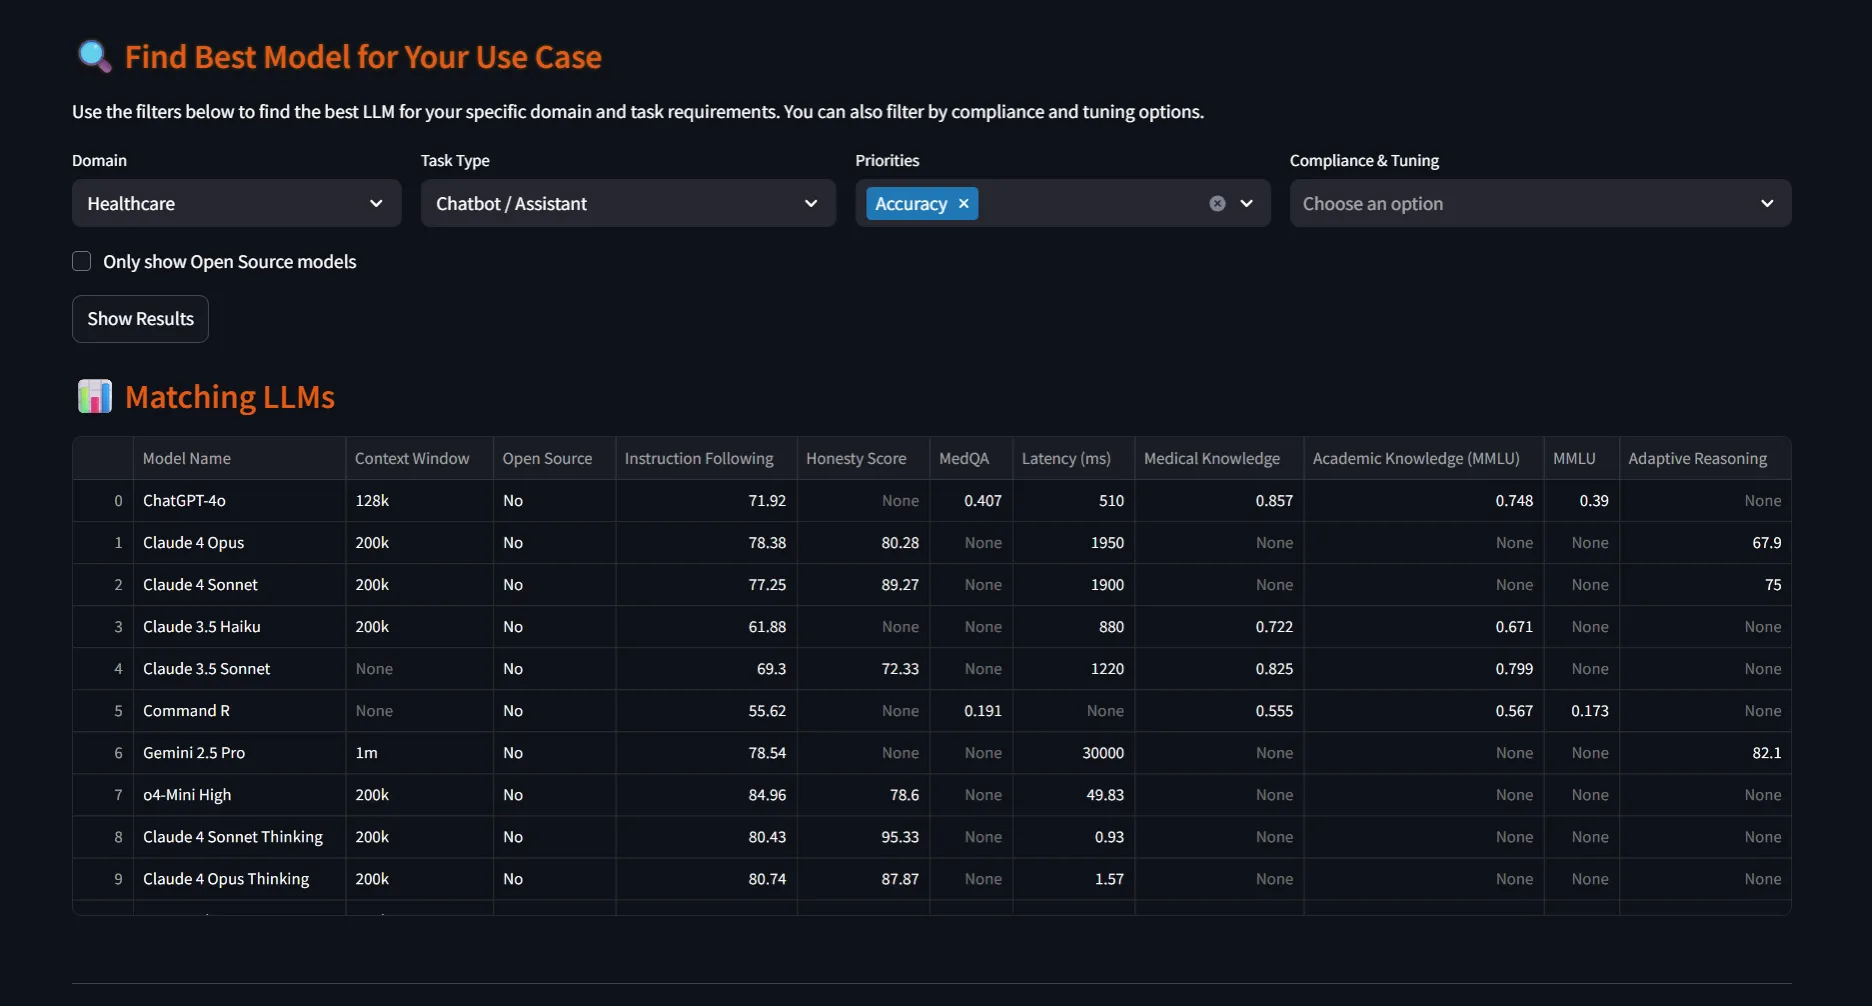This screenshot has width=1872, height=1006.
Task: Select the Gemini 2.5 Pro row cell
Action: click(194, 753)
